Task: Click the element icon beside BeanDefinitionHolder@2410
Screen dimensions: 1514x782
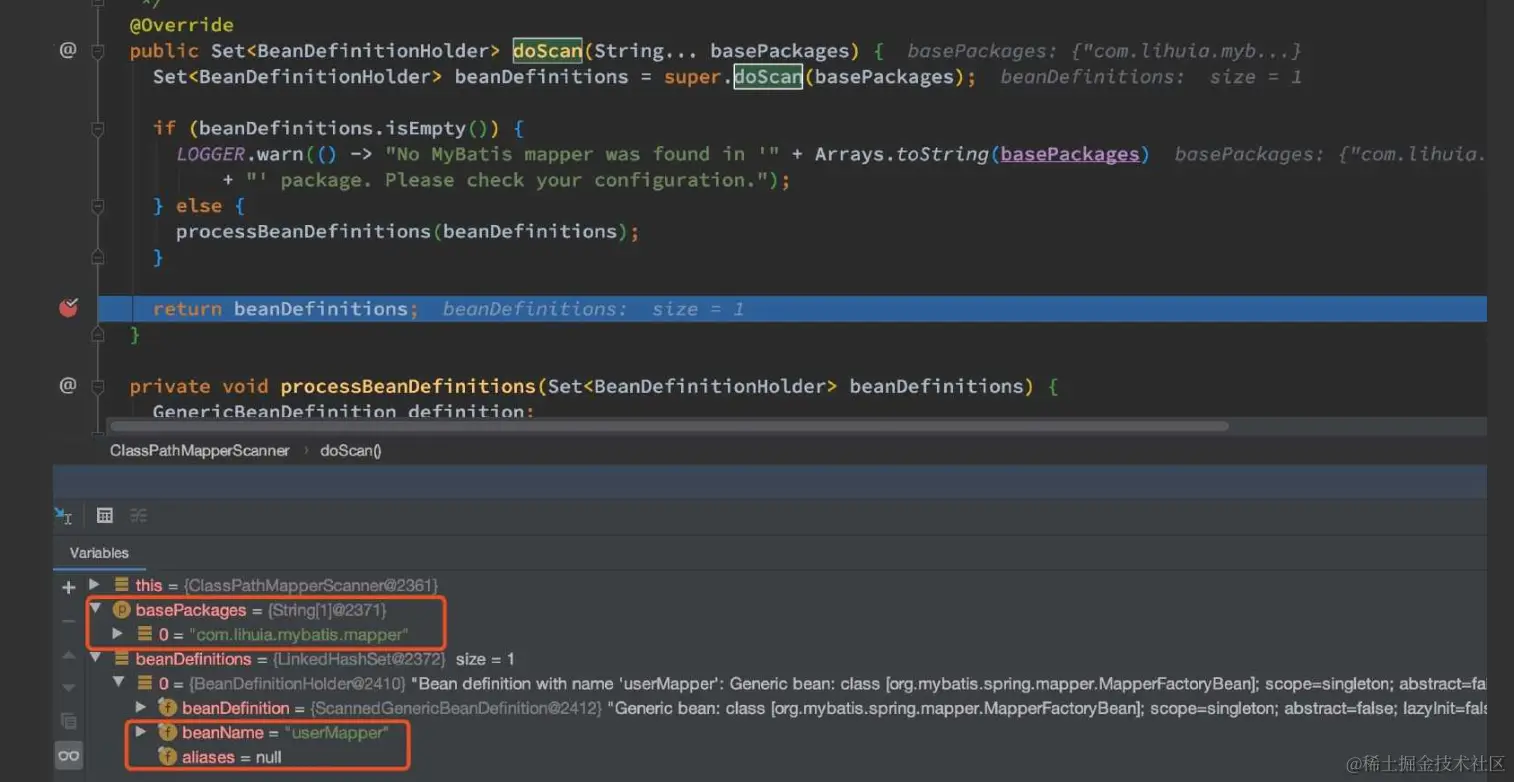Action: coord(144,683)
